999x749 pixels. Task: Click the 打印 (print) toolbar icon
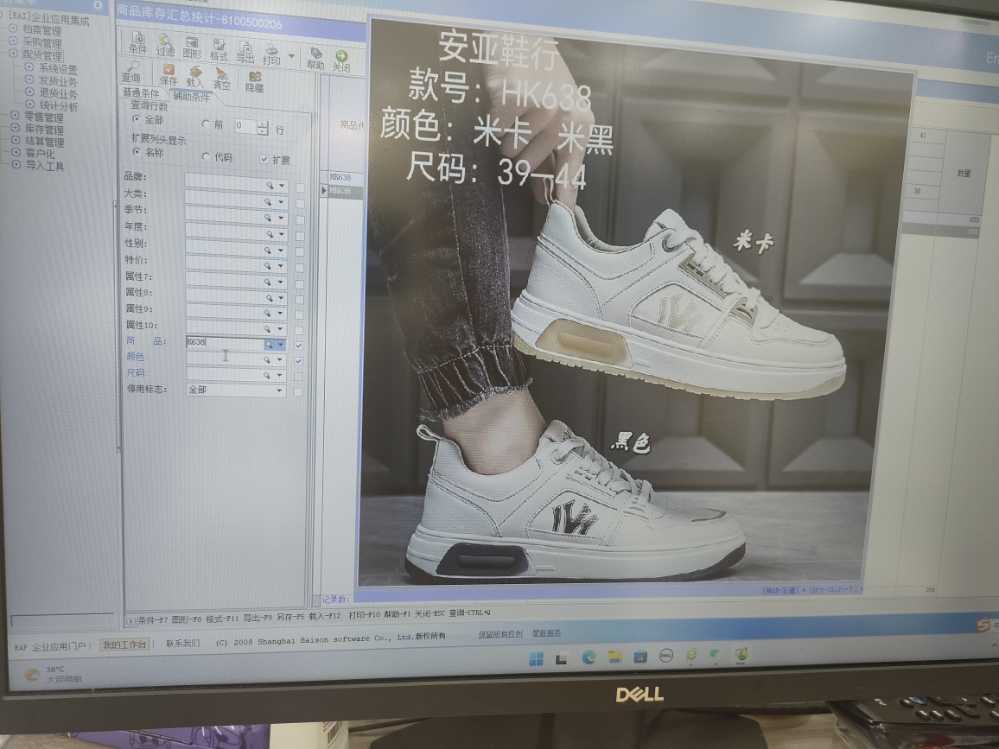pyautogui.click(x=271, y=54)
